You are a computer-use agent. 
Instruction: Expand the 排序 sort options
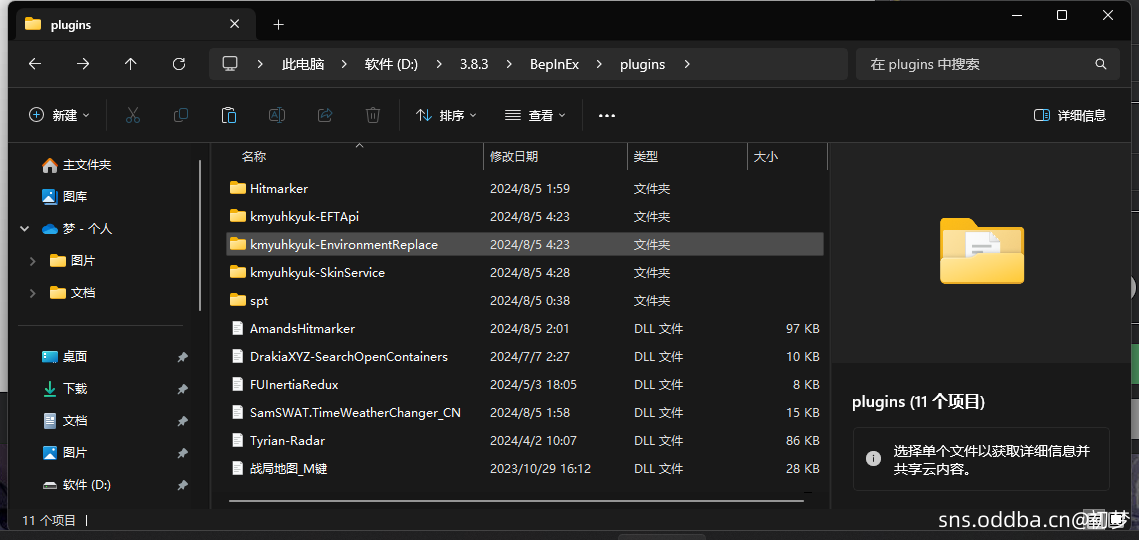(x=446, y=115)
